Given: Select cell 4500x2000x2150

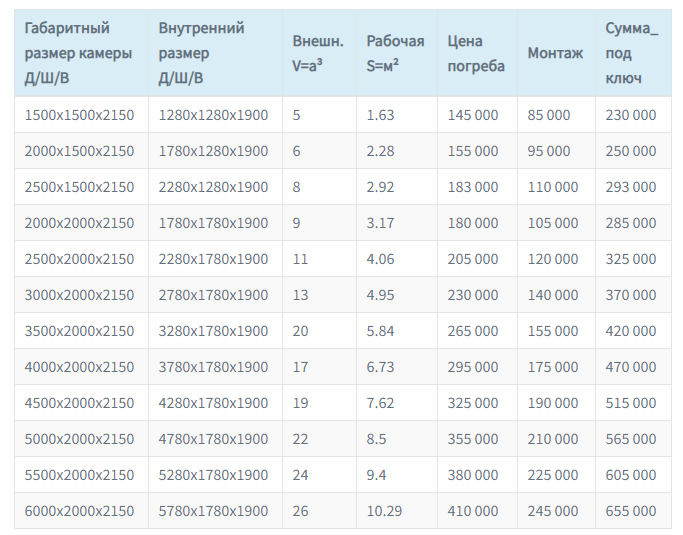Looking at the screenshot, I should pos(79,403).
